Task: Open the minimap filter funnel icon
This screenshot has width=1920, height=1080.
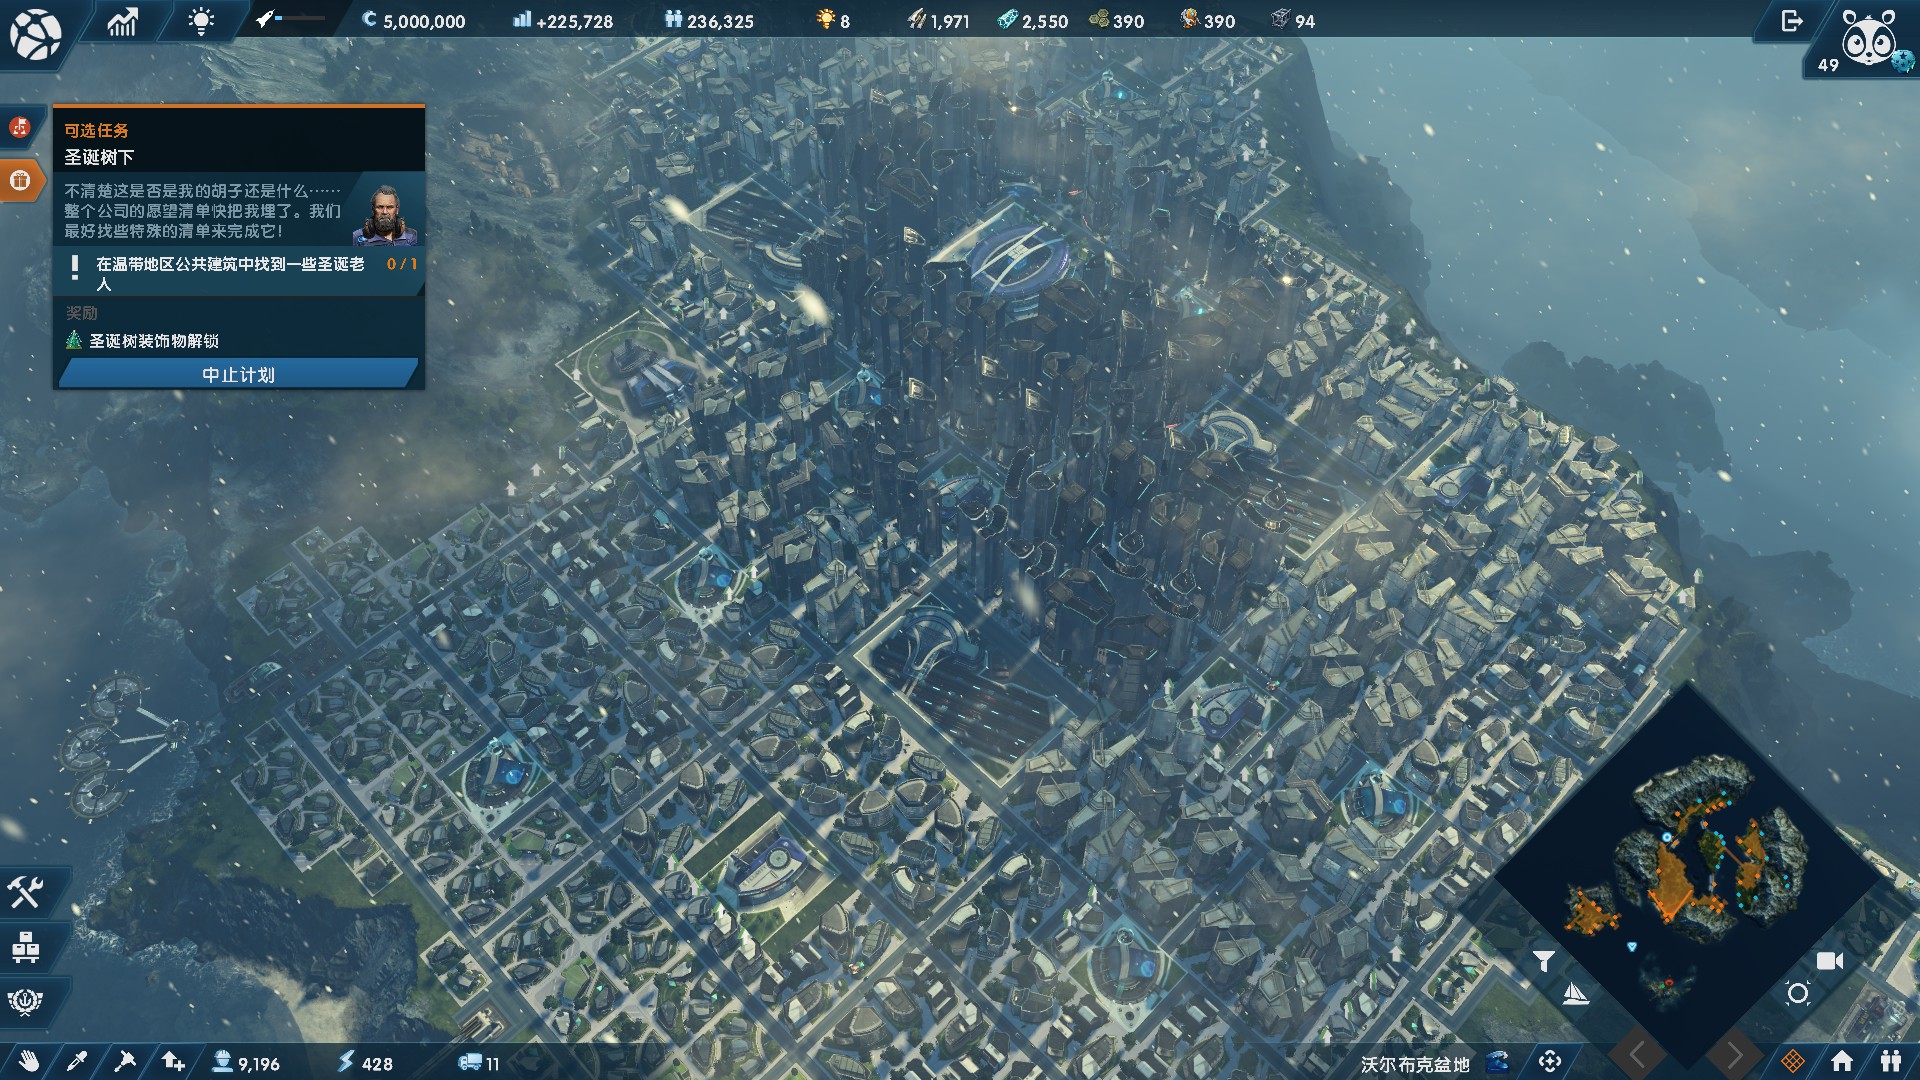Action: pos(1543,961)
